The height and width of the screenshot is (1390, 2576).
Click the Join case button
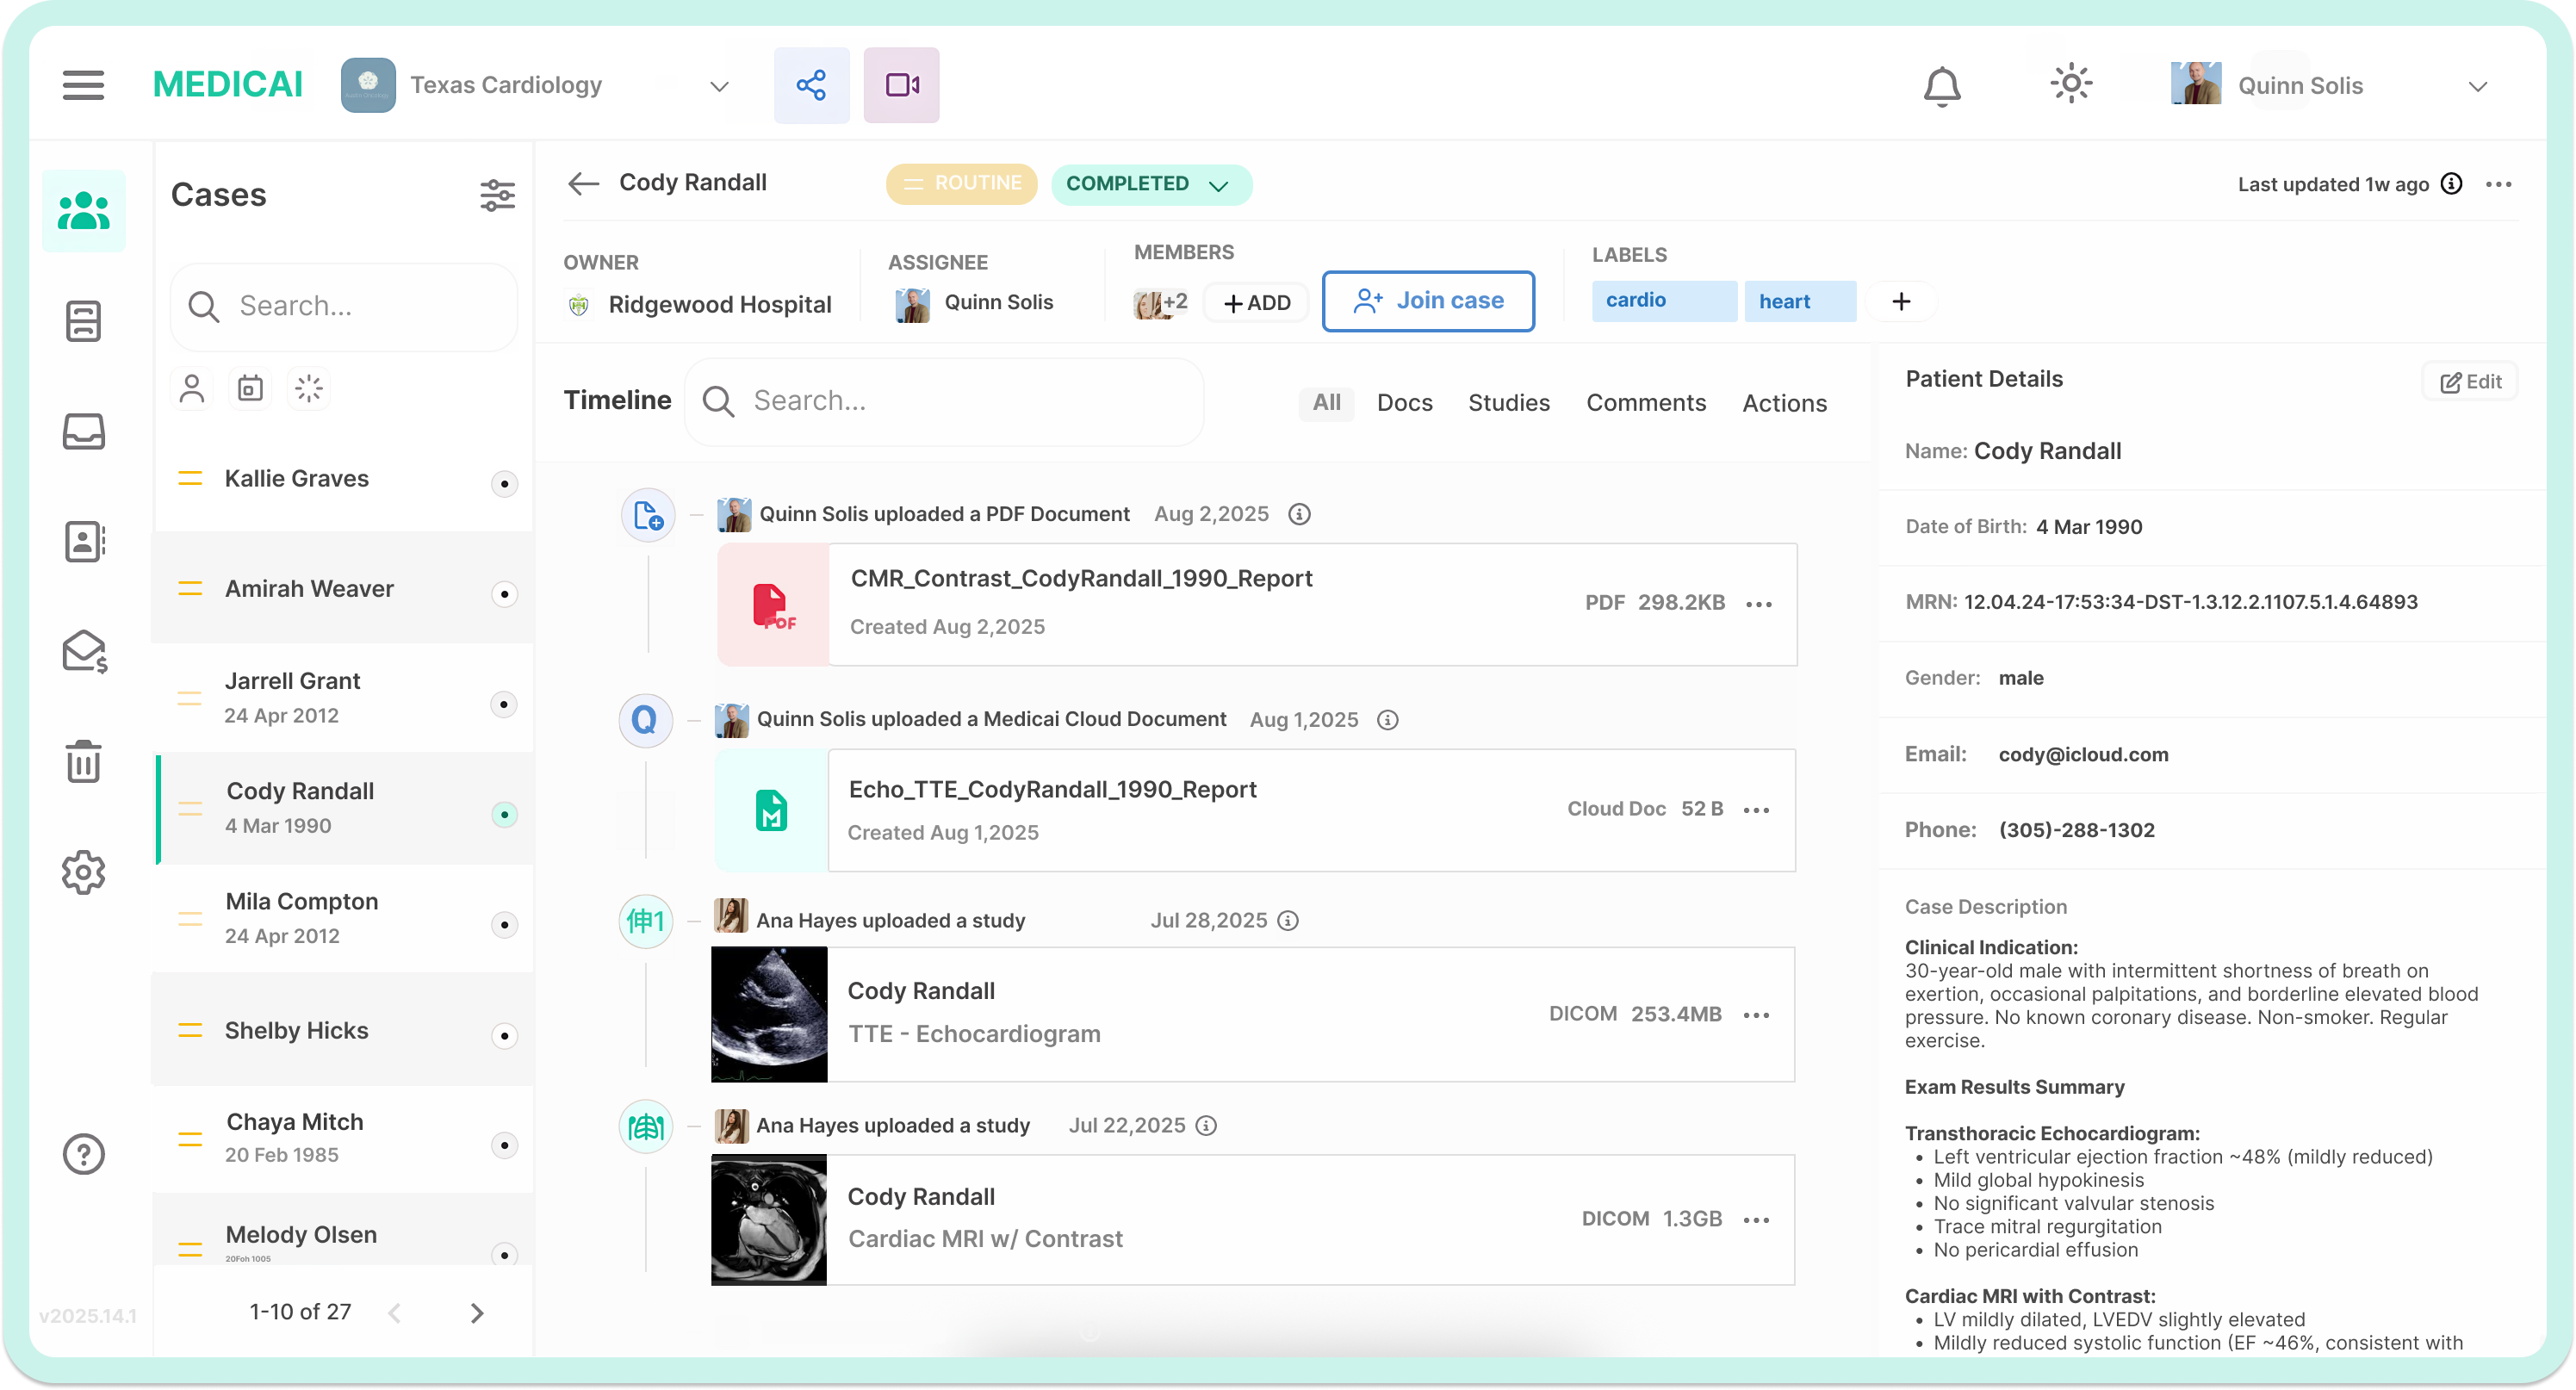tap(1428, 301)
